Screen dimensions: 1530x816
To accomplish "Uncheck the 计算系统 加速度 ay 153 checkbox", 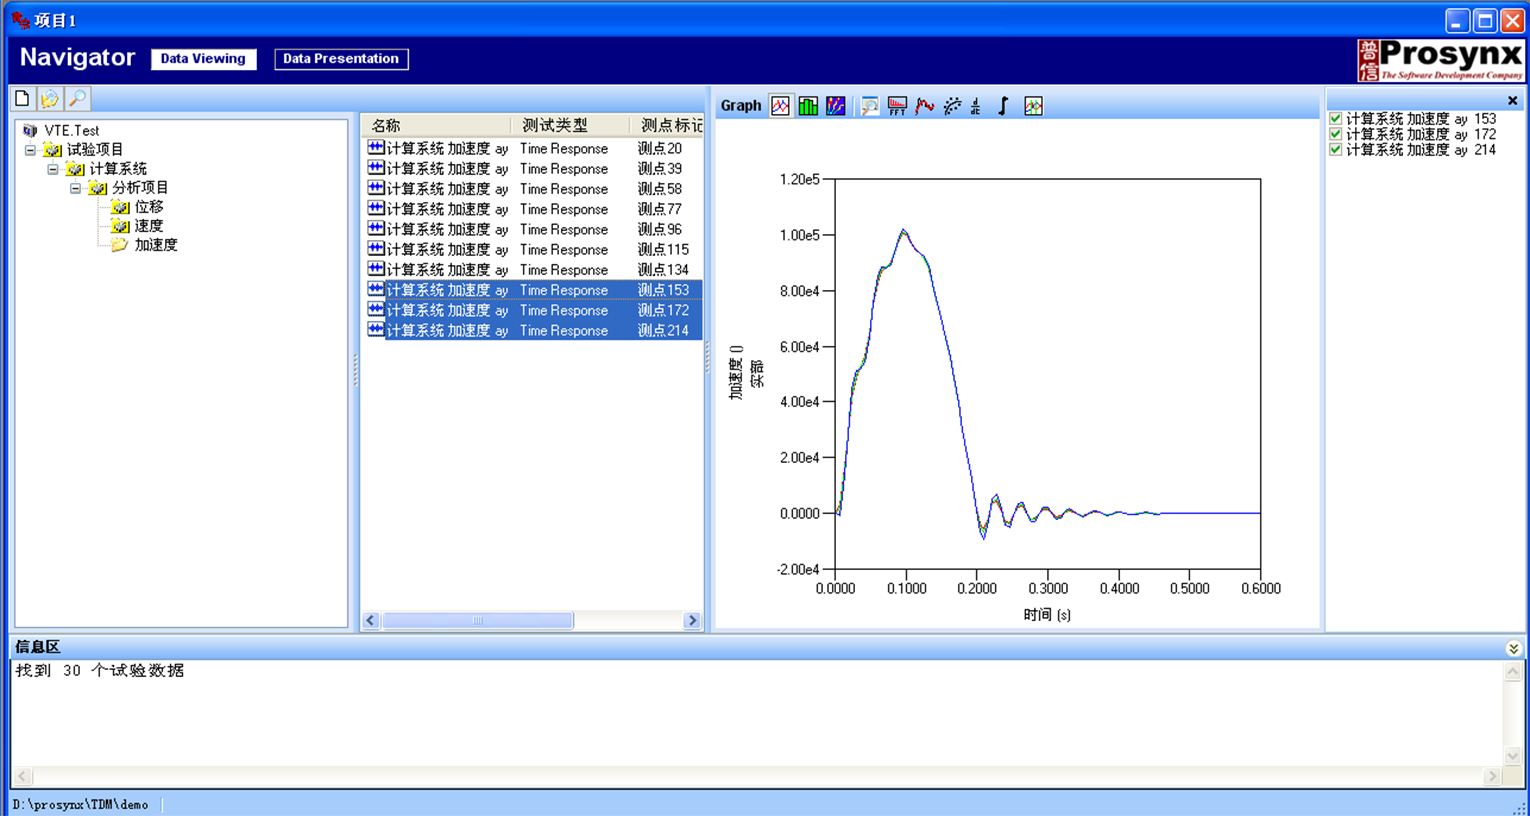I will (x=1336, y=119).
